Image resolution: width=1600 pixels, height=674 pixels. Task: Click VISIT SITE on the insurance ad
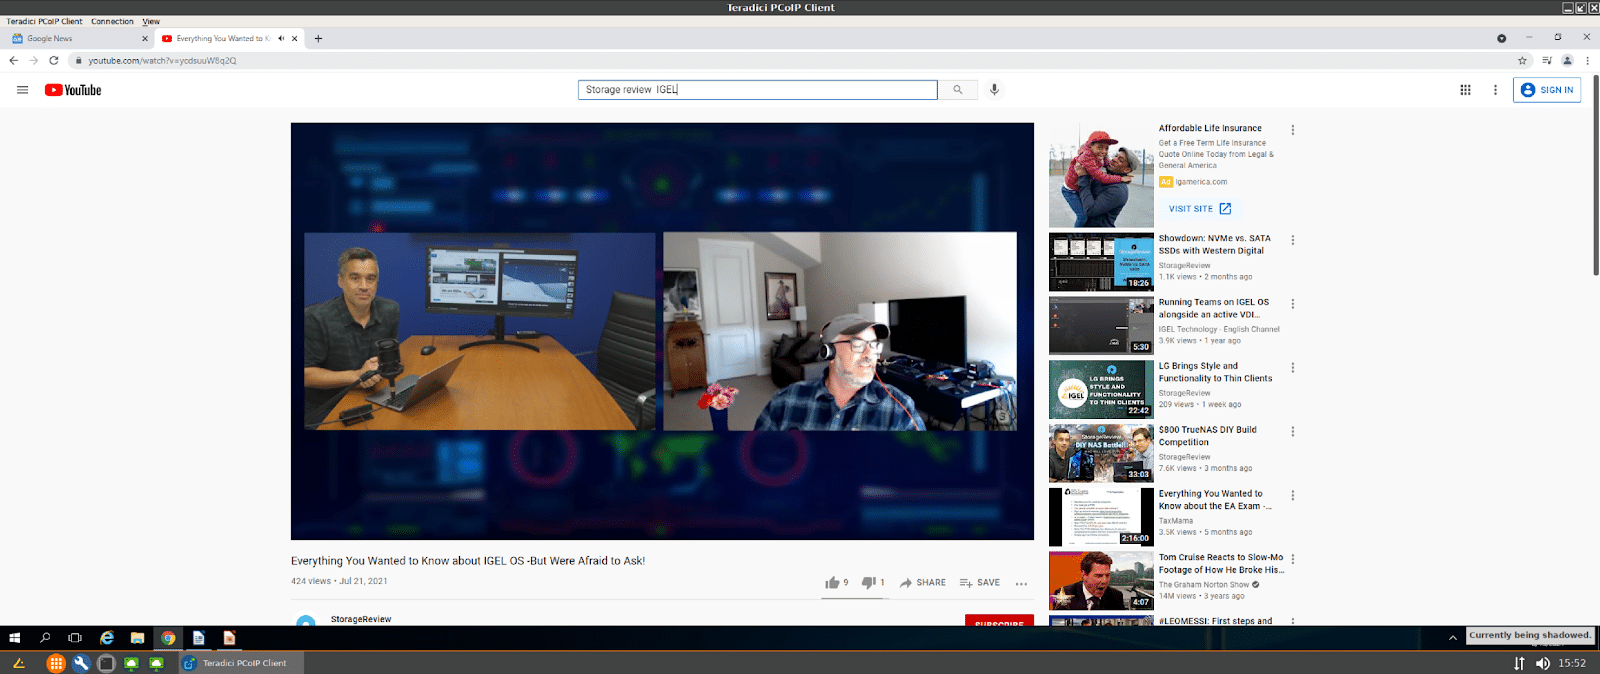[x=1200, y=209]
